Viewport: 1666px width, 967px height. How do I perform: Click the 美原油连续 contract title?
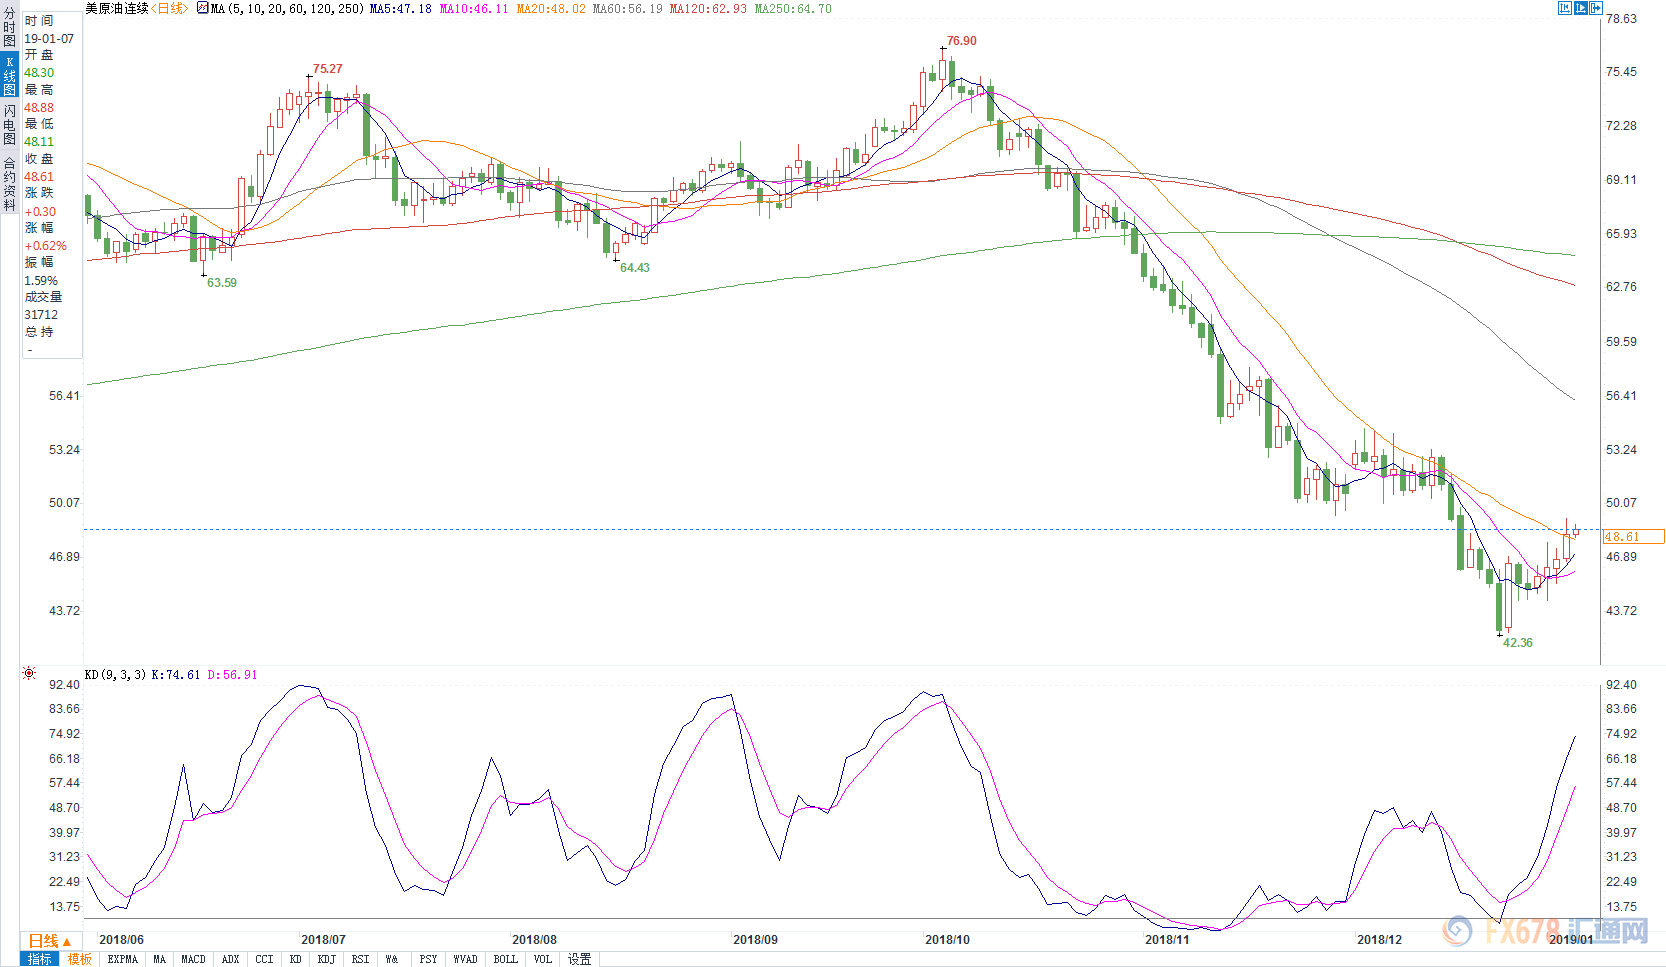point(117,8)
